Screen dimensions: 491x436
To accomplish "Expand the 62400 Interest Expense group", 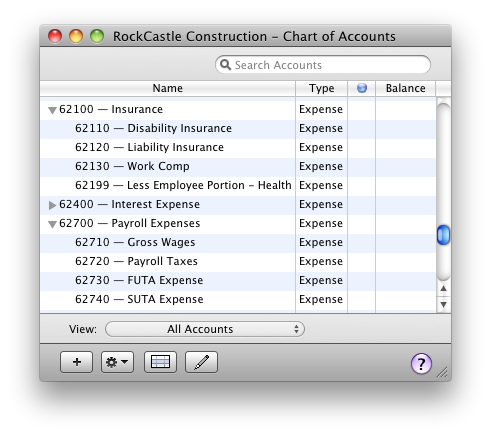I will tap(52, 205).
